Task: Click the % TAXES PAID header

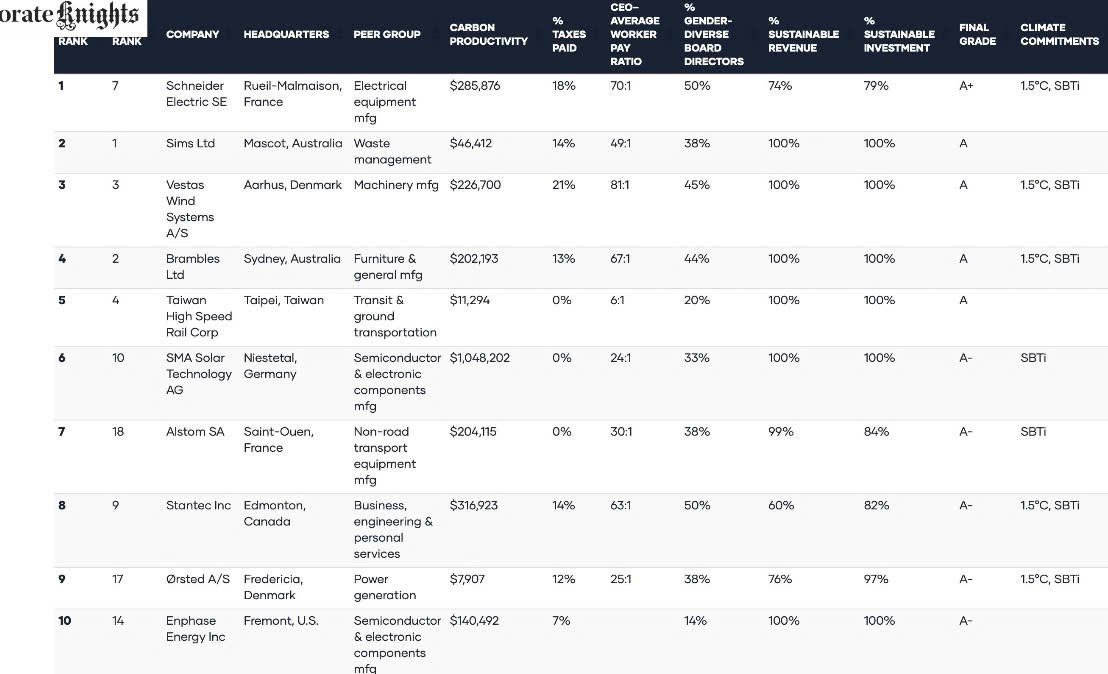Action: tap(569, 34)
